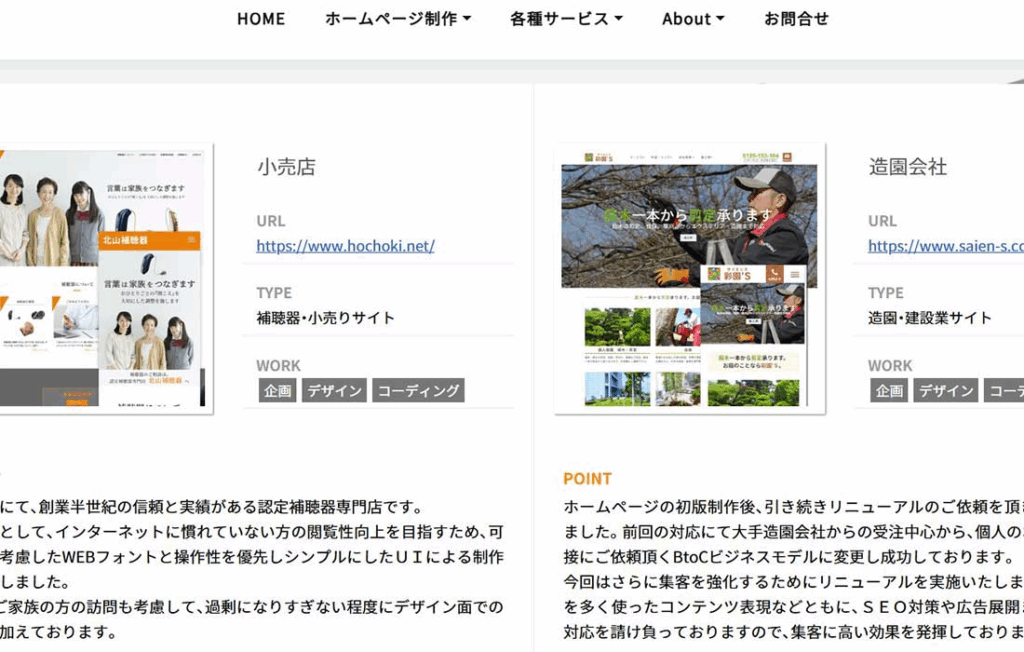Select the デザイン tag under 小売店
The height and width of the screenshot is (652, 1024).
click(x=334, y=391)
